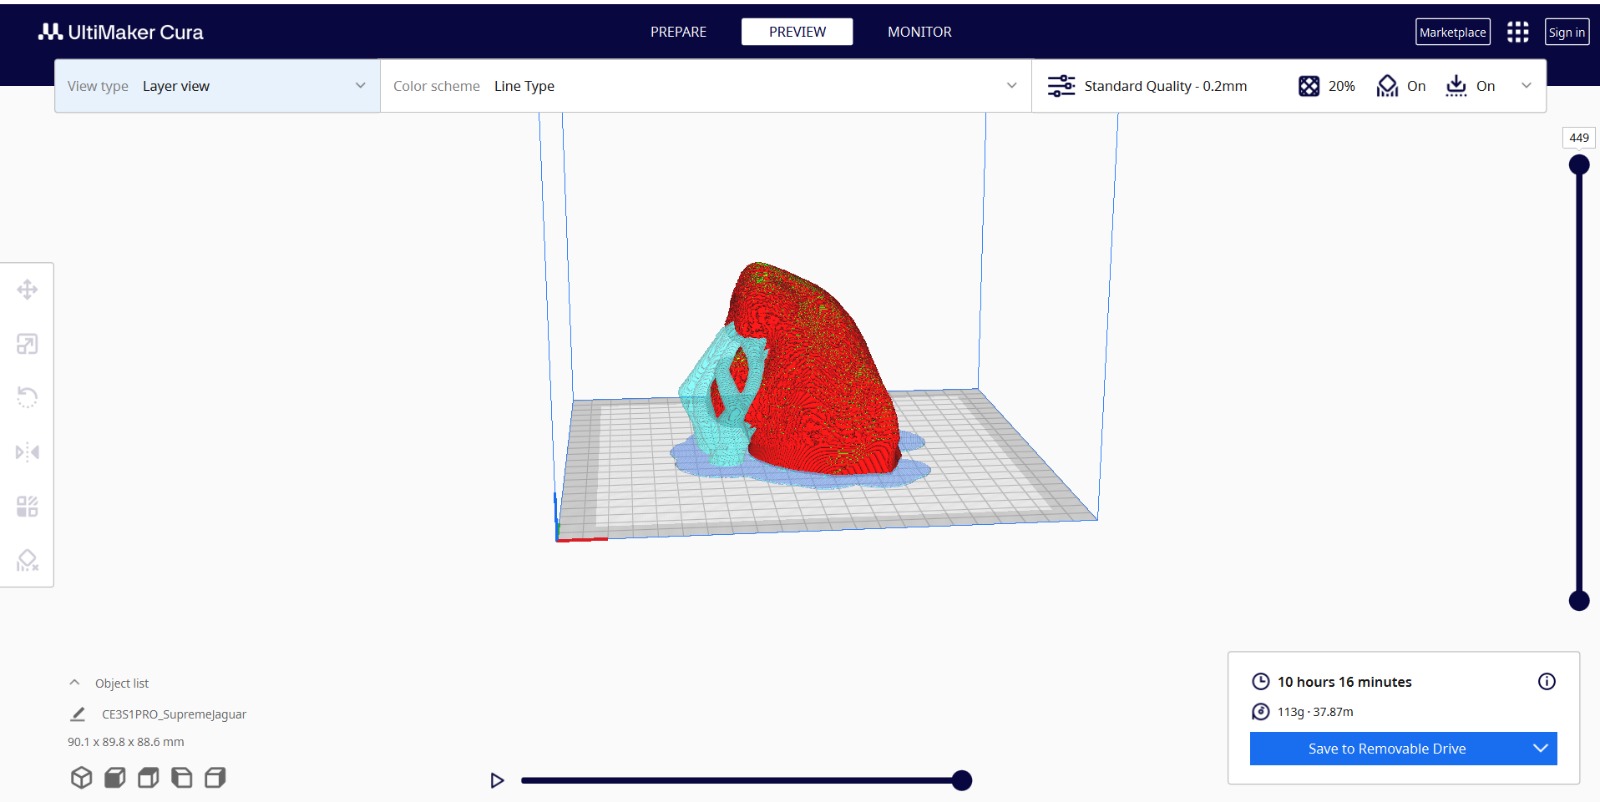Viewport: 1600px width, 802px height.
Task: Click the 113g · 37.87m material estimate
Action: click(1315, 712)
